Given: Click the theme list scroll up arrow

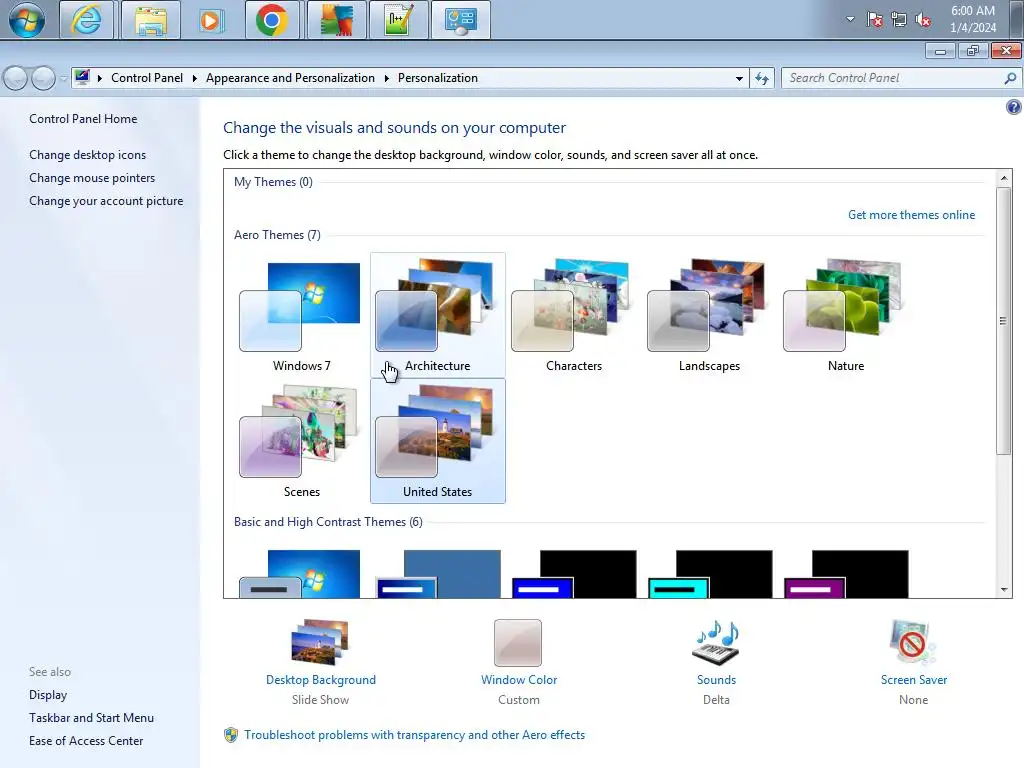Looking at the screenshot, I should coord(1004,178).
